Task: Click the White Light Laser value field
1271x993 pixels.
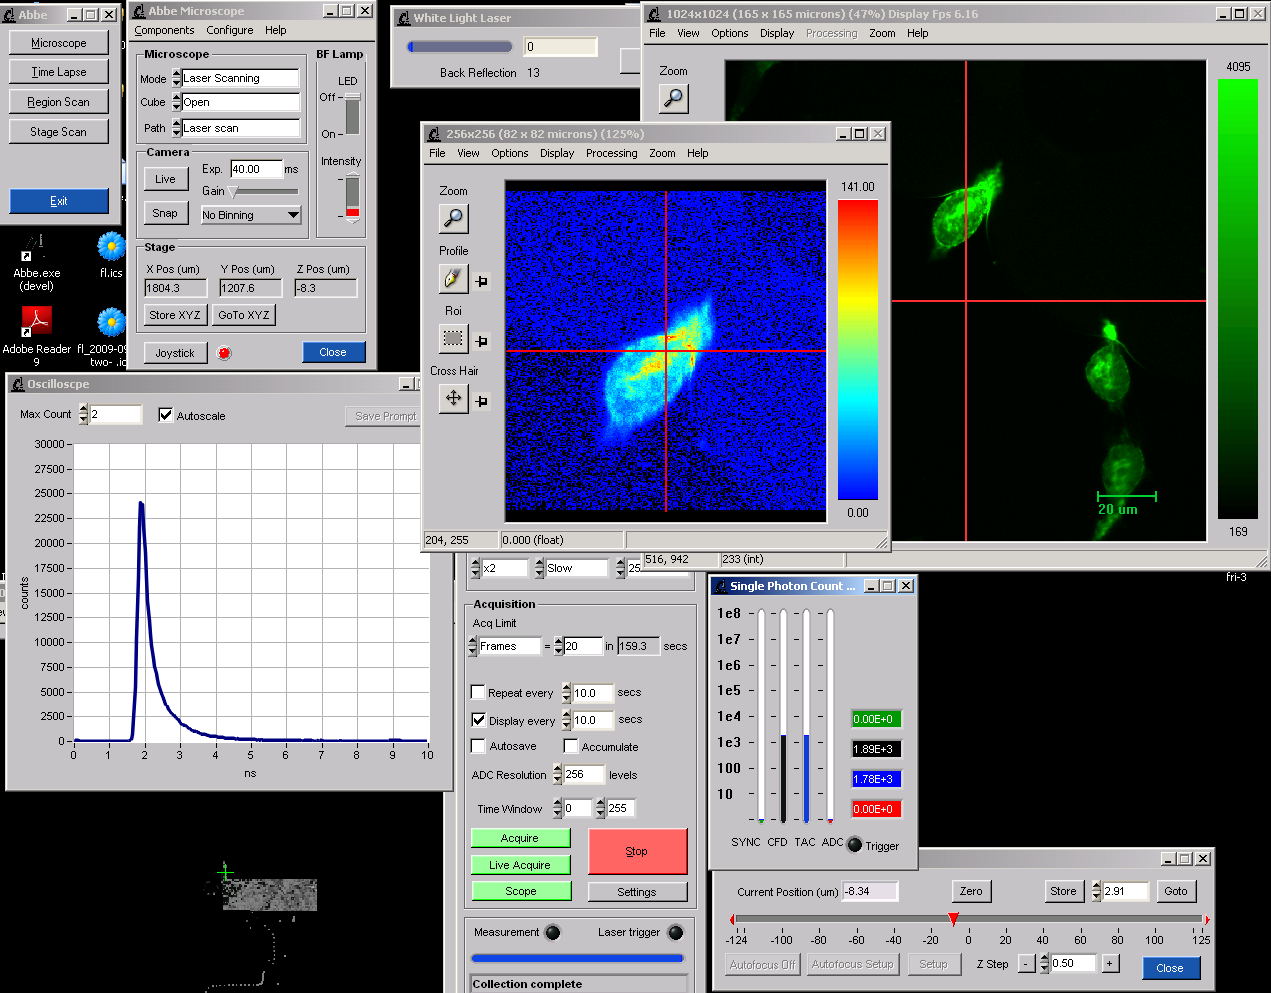Action: coord(561,46)
